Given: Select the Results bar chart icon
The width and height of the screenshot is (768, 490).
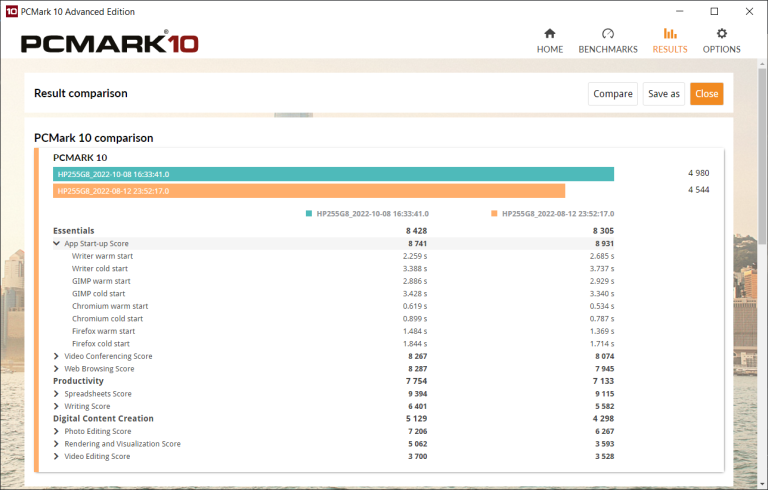Looking at the screenshot, I should [670, 33].
